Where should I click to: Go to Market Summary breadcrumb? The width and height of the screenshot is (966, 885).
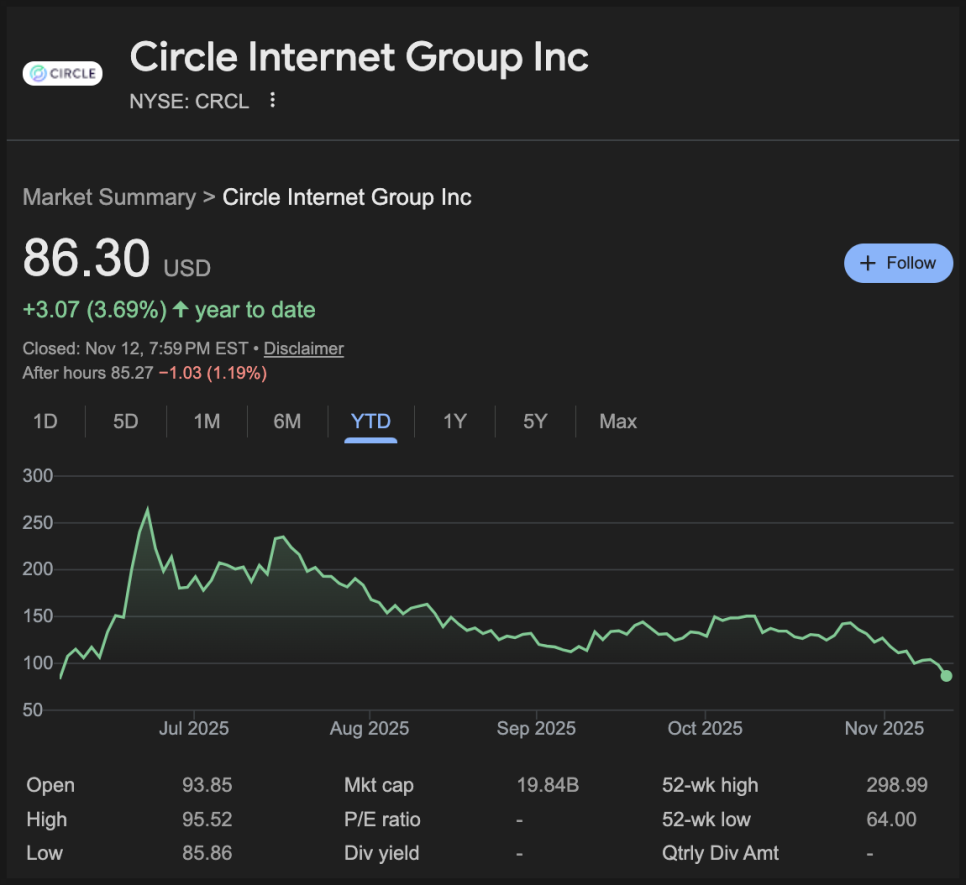pos(109,197)
